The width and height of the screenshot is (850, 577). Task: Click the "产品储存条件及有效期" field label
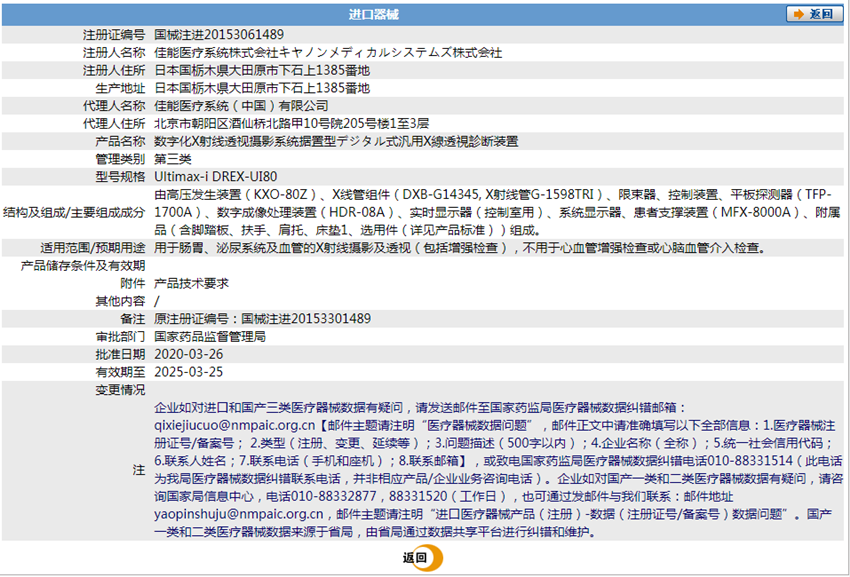82,266
